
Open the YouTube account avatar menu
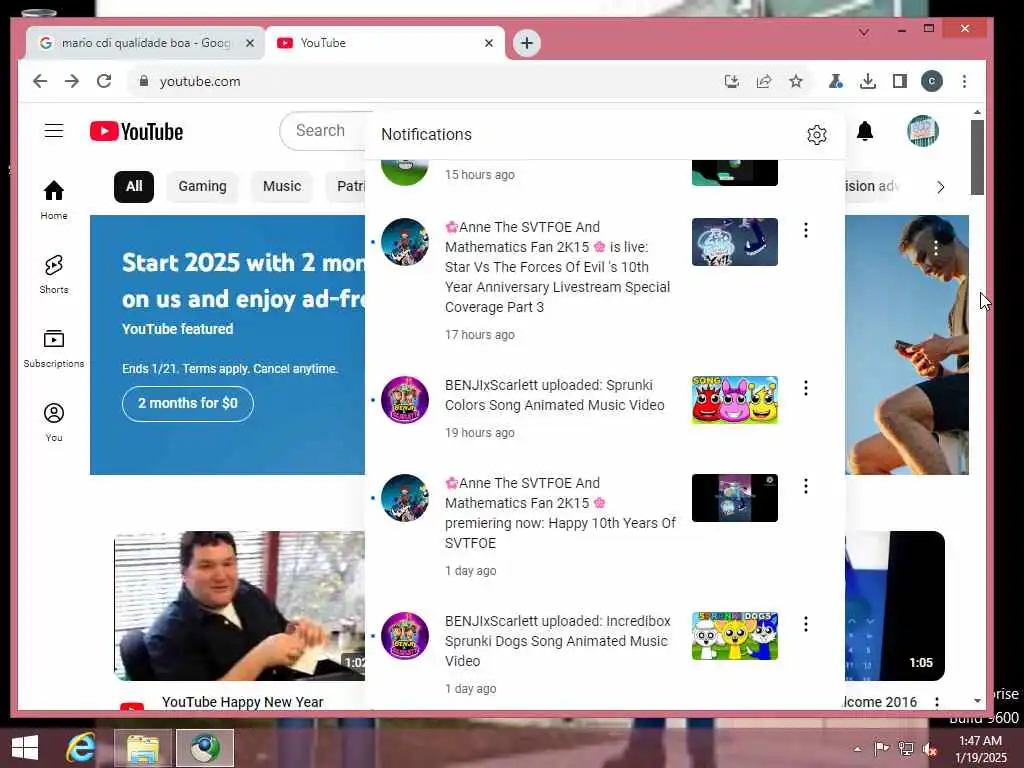[x=923, y=131]
